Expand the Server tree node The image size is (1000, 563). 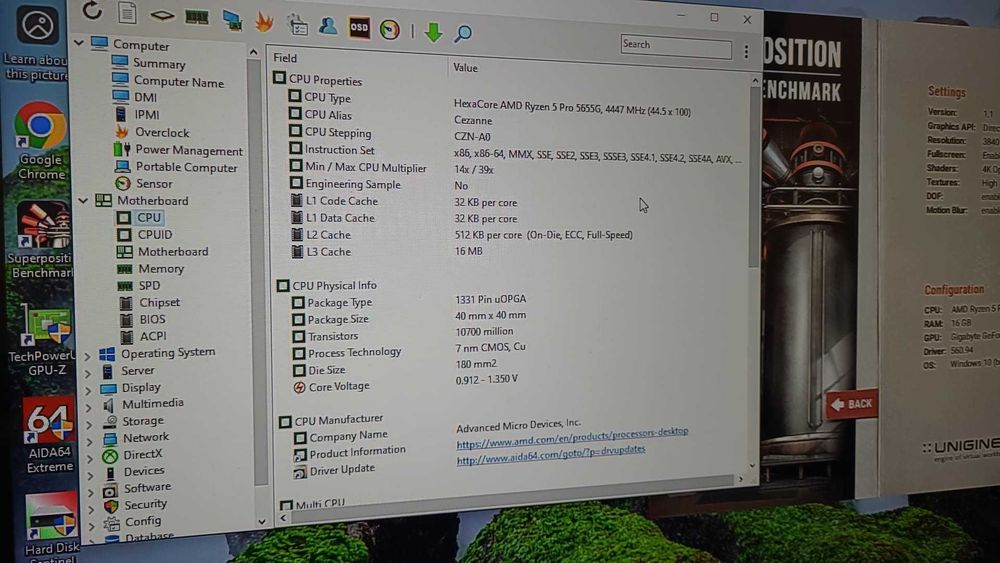click(x=89, y=372)
